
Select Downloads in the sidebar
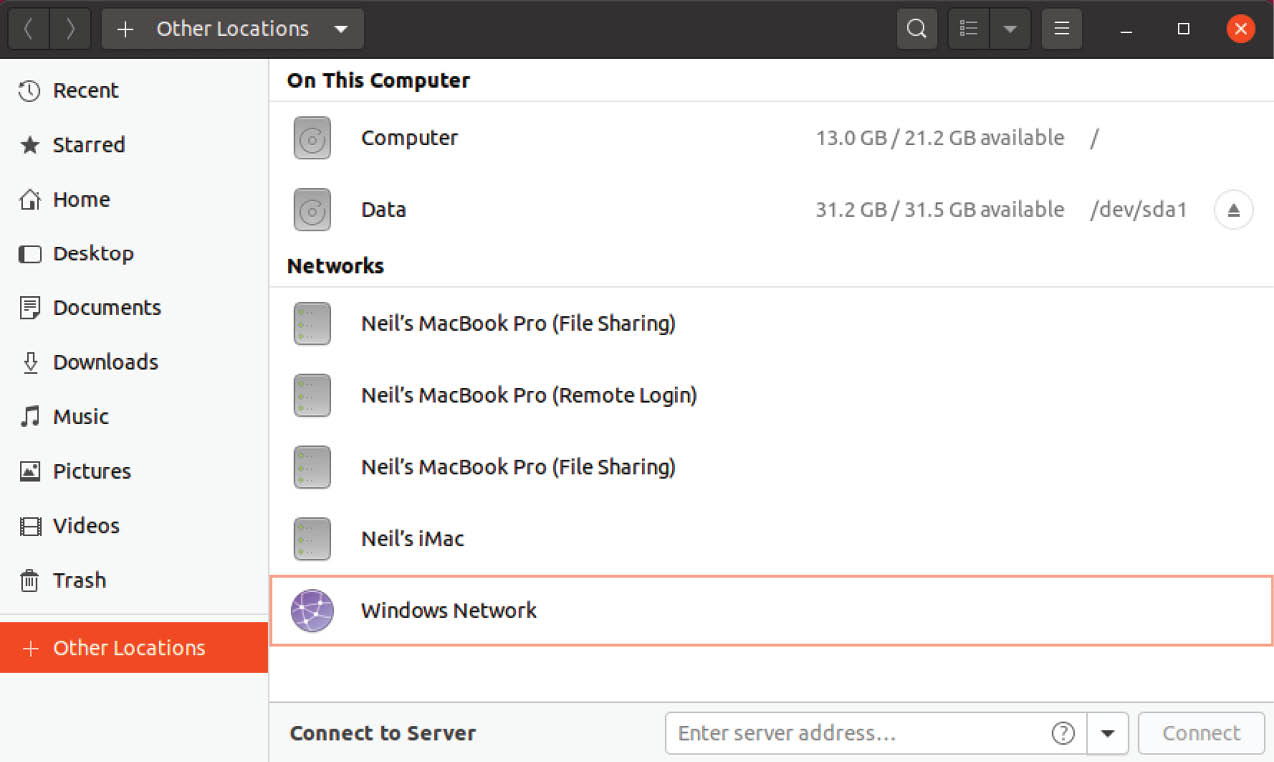pyautogui.click(x=105, y=362)
